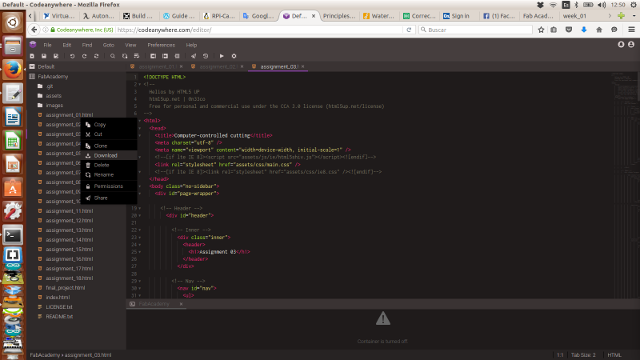Click the Firefox downloads arrow icon
The image size is (640, 360).
(584, 30)
